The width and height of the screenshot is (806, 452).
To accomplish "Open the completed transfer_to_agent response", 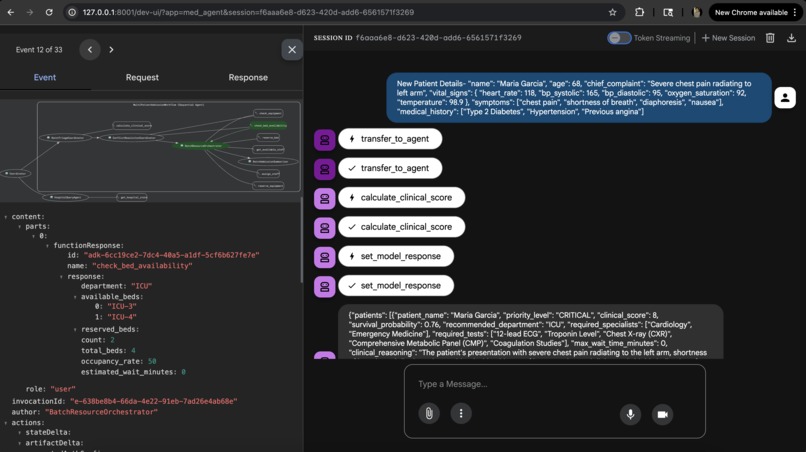I will [390, 168].
